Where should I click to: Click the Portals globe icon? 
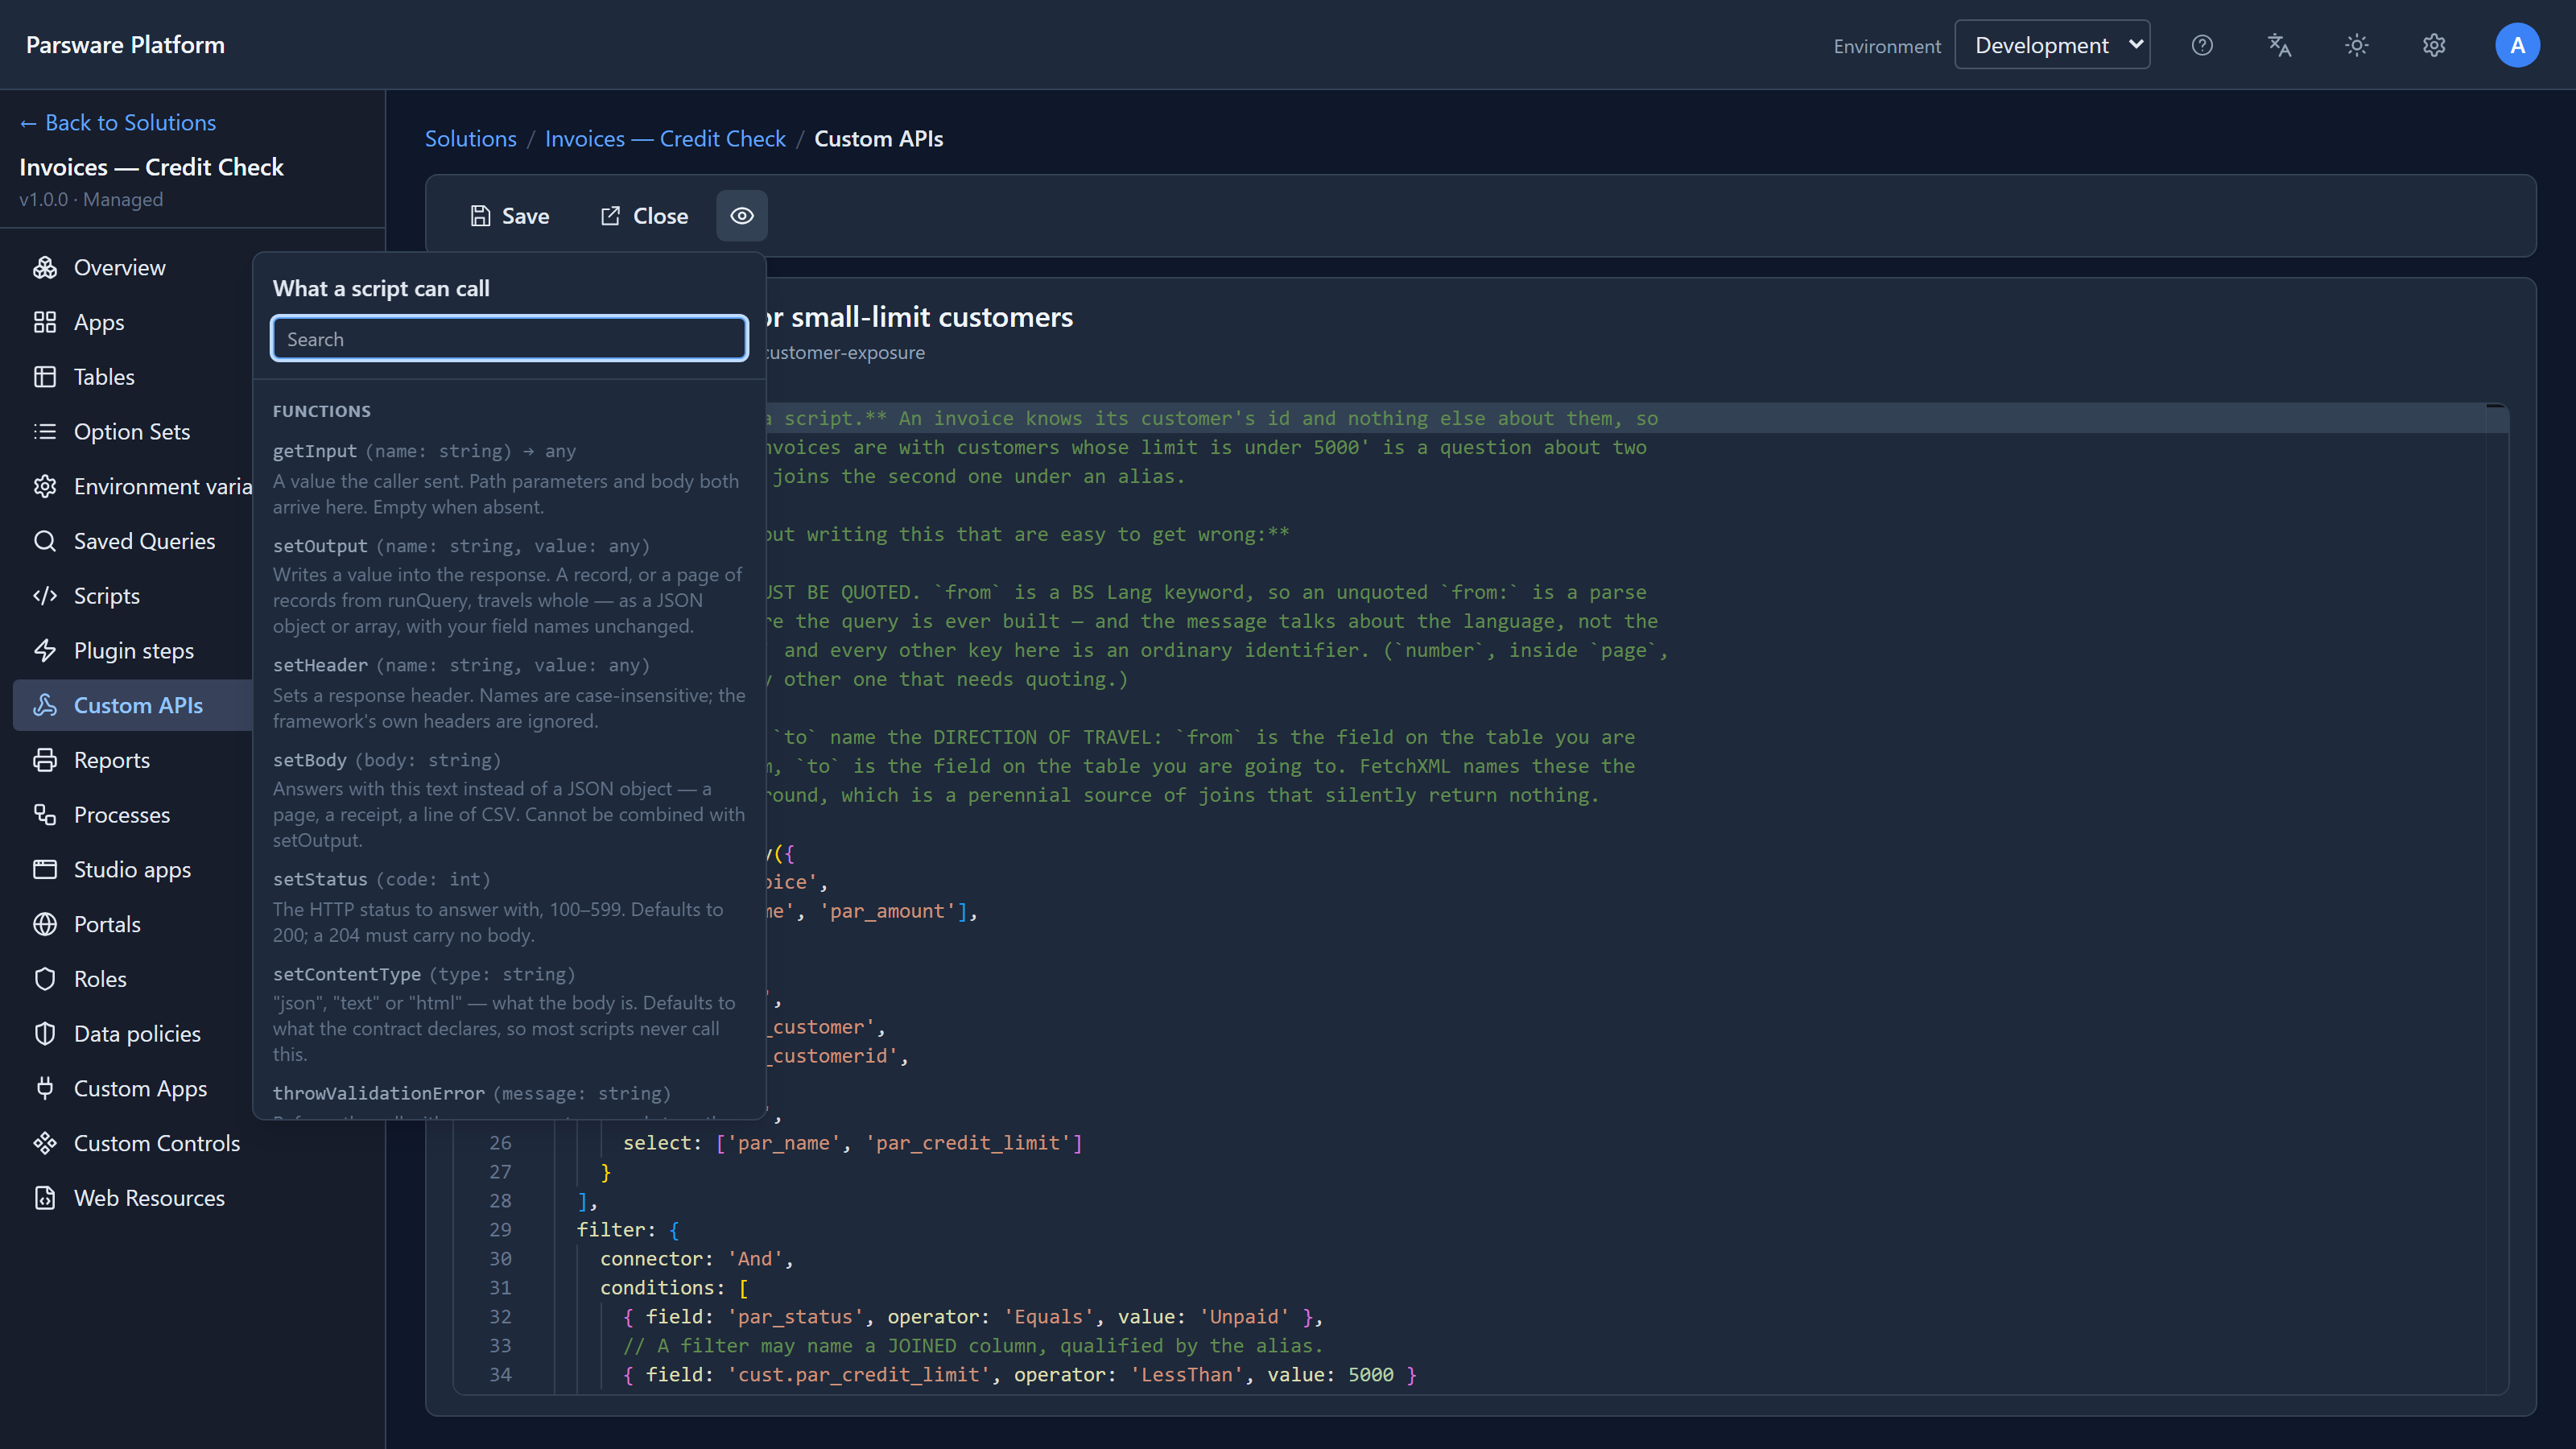tap(45, 924)
